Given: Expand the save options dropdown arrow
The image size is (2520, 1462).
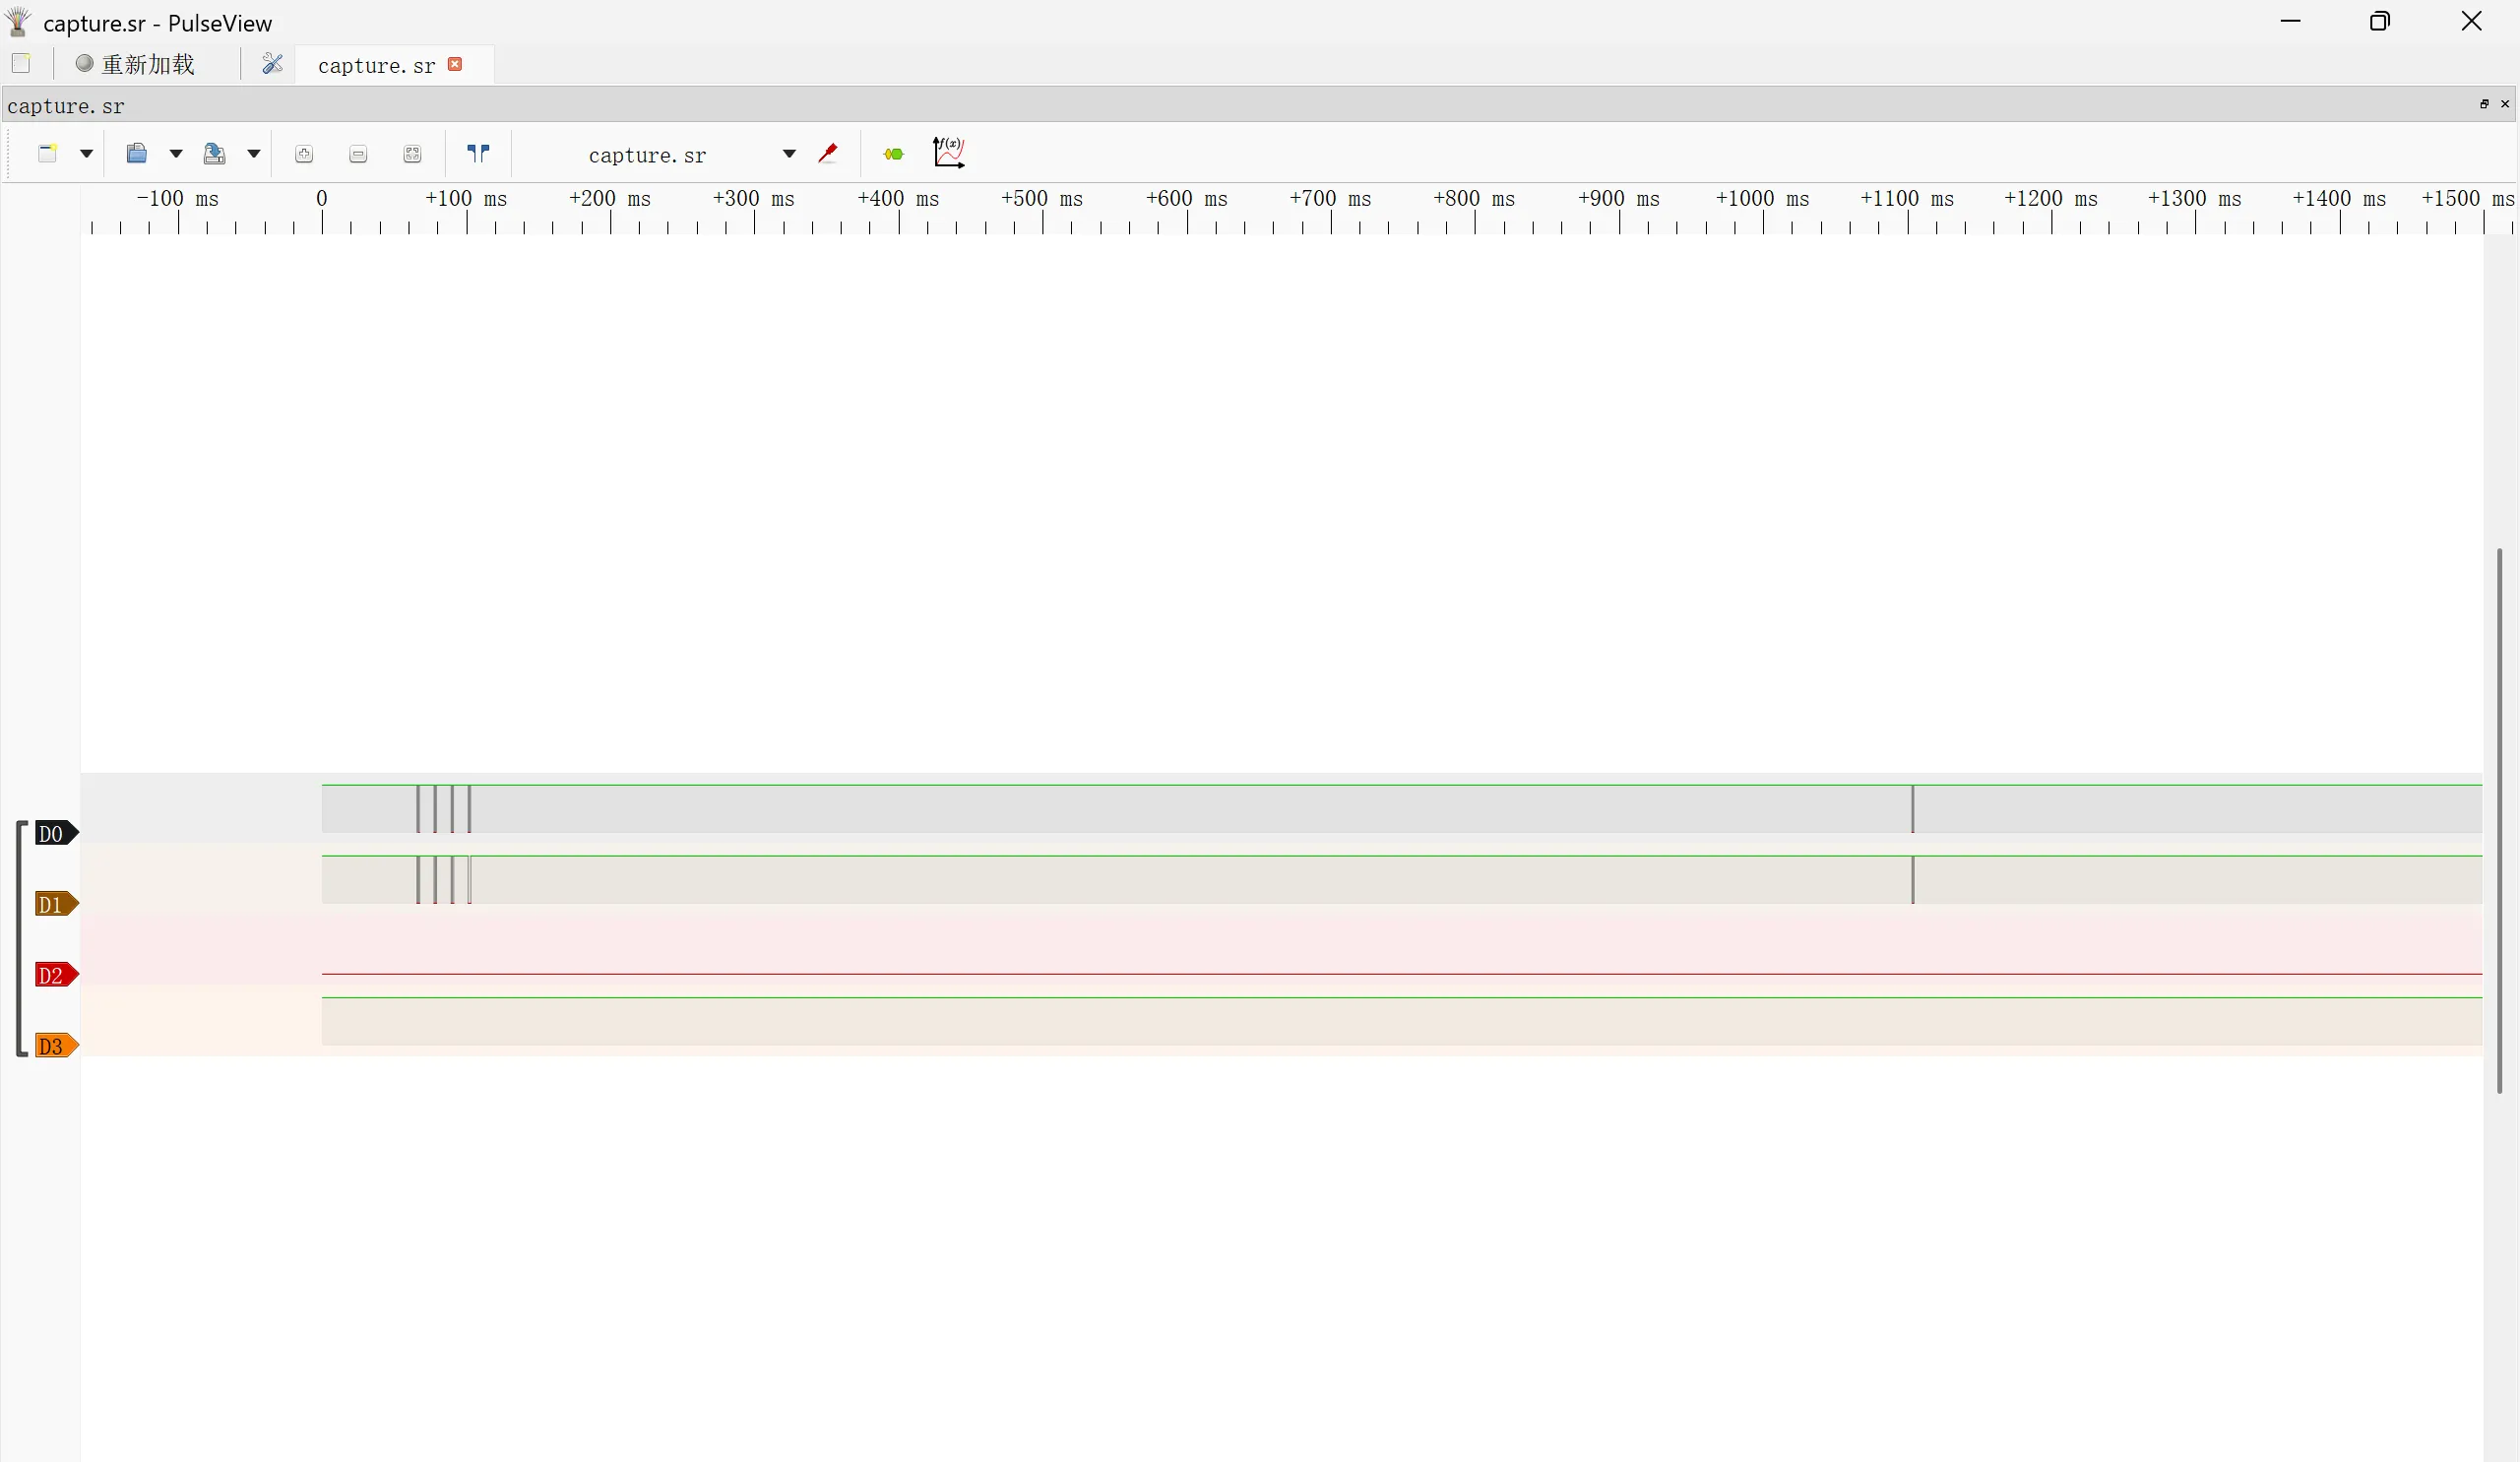Looking at the screenshot, I should tap(254, 153).
